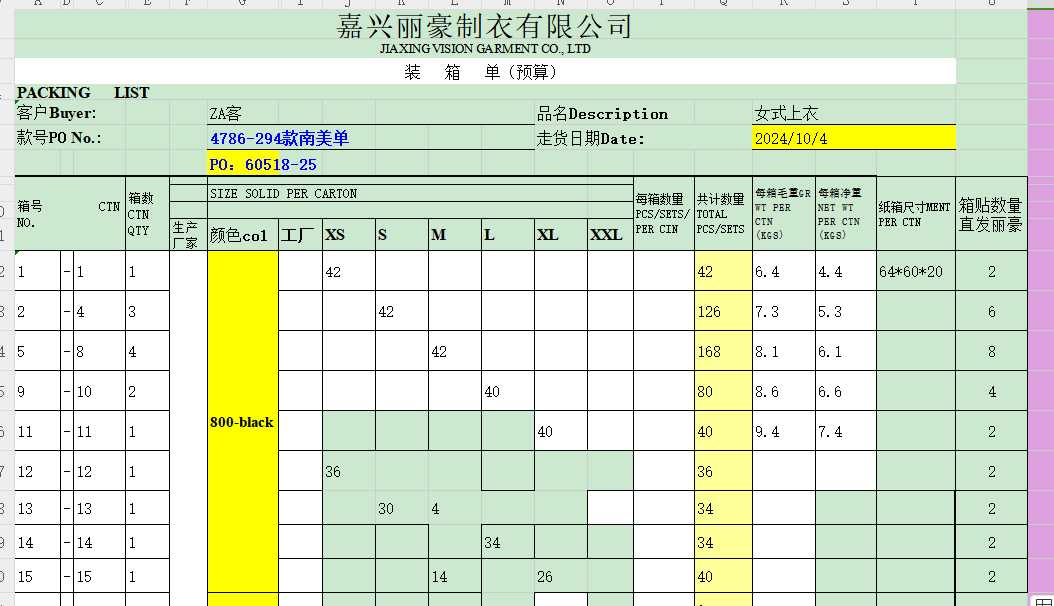
Task: Select the yellow PO:60518-25 cell
Action: pos(263,164)
